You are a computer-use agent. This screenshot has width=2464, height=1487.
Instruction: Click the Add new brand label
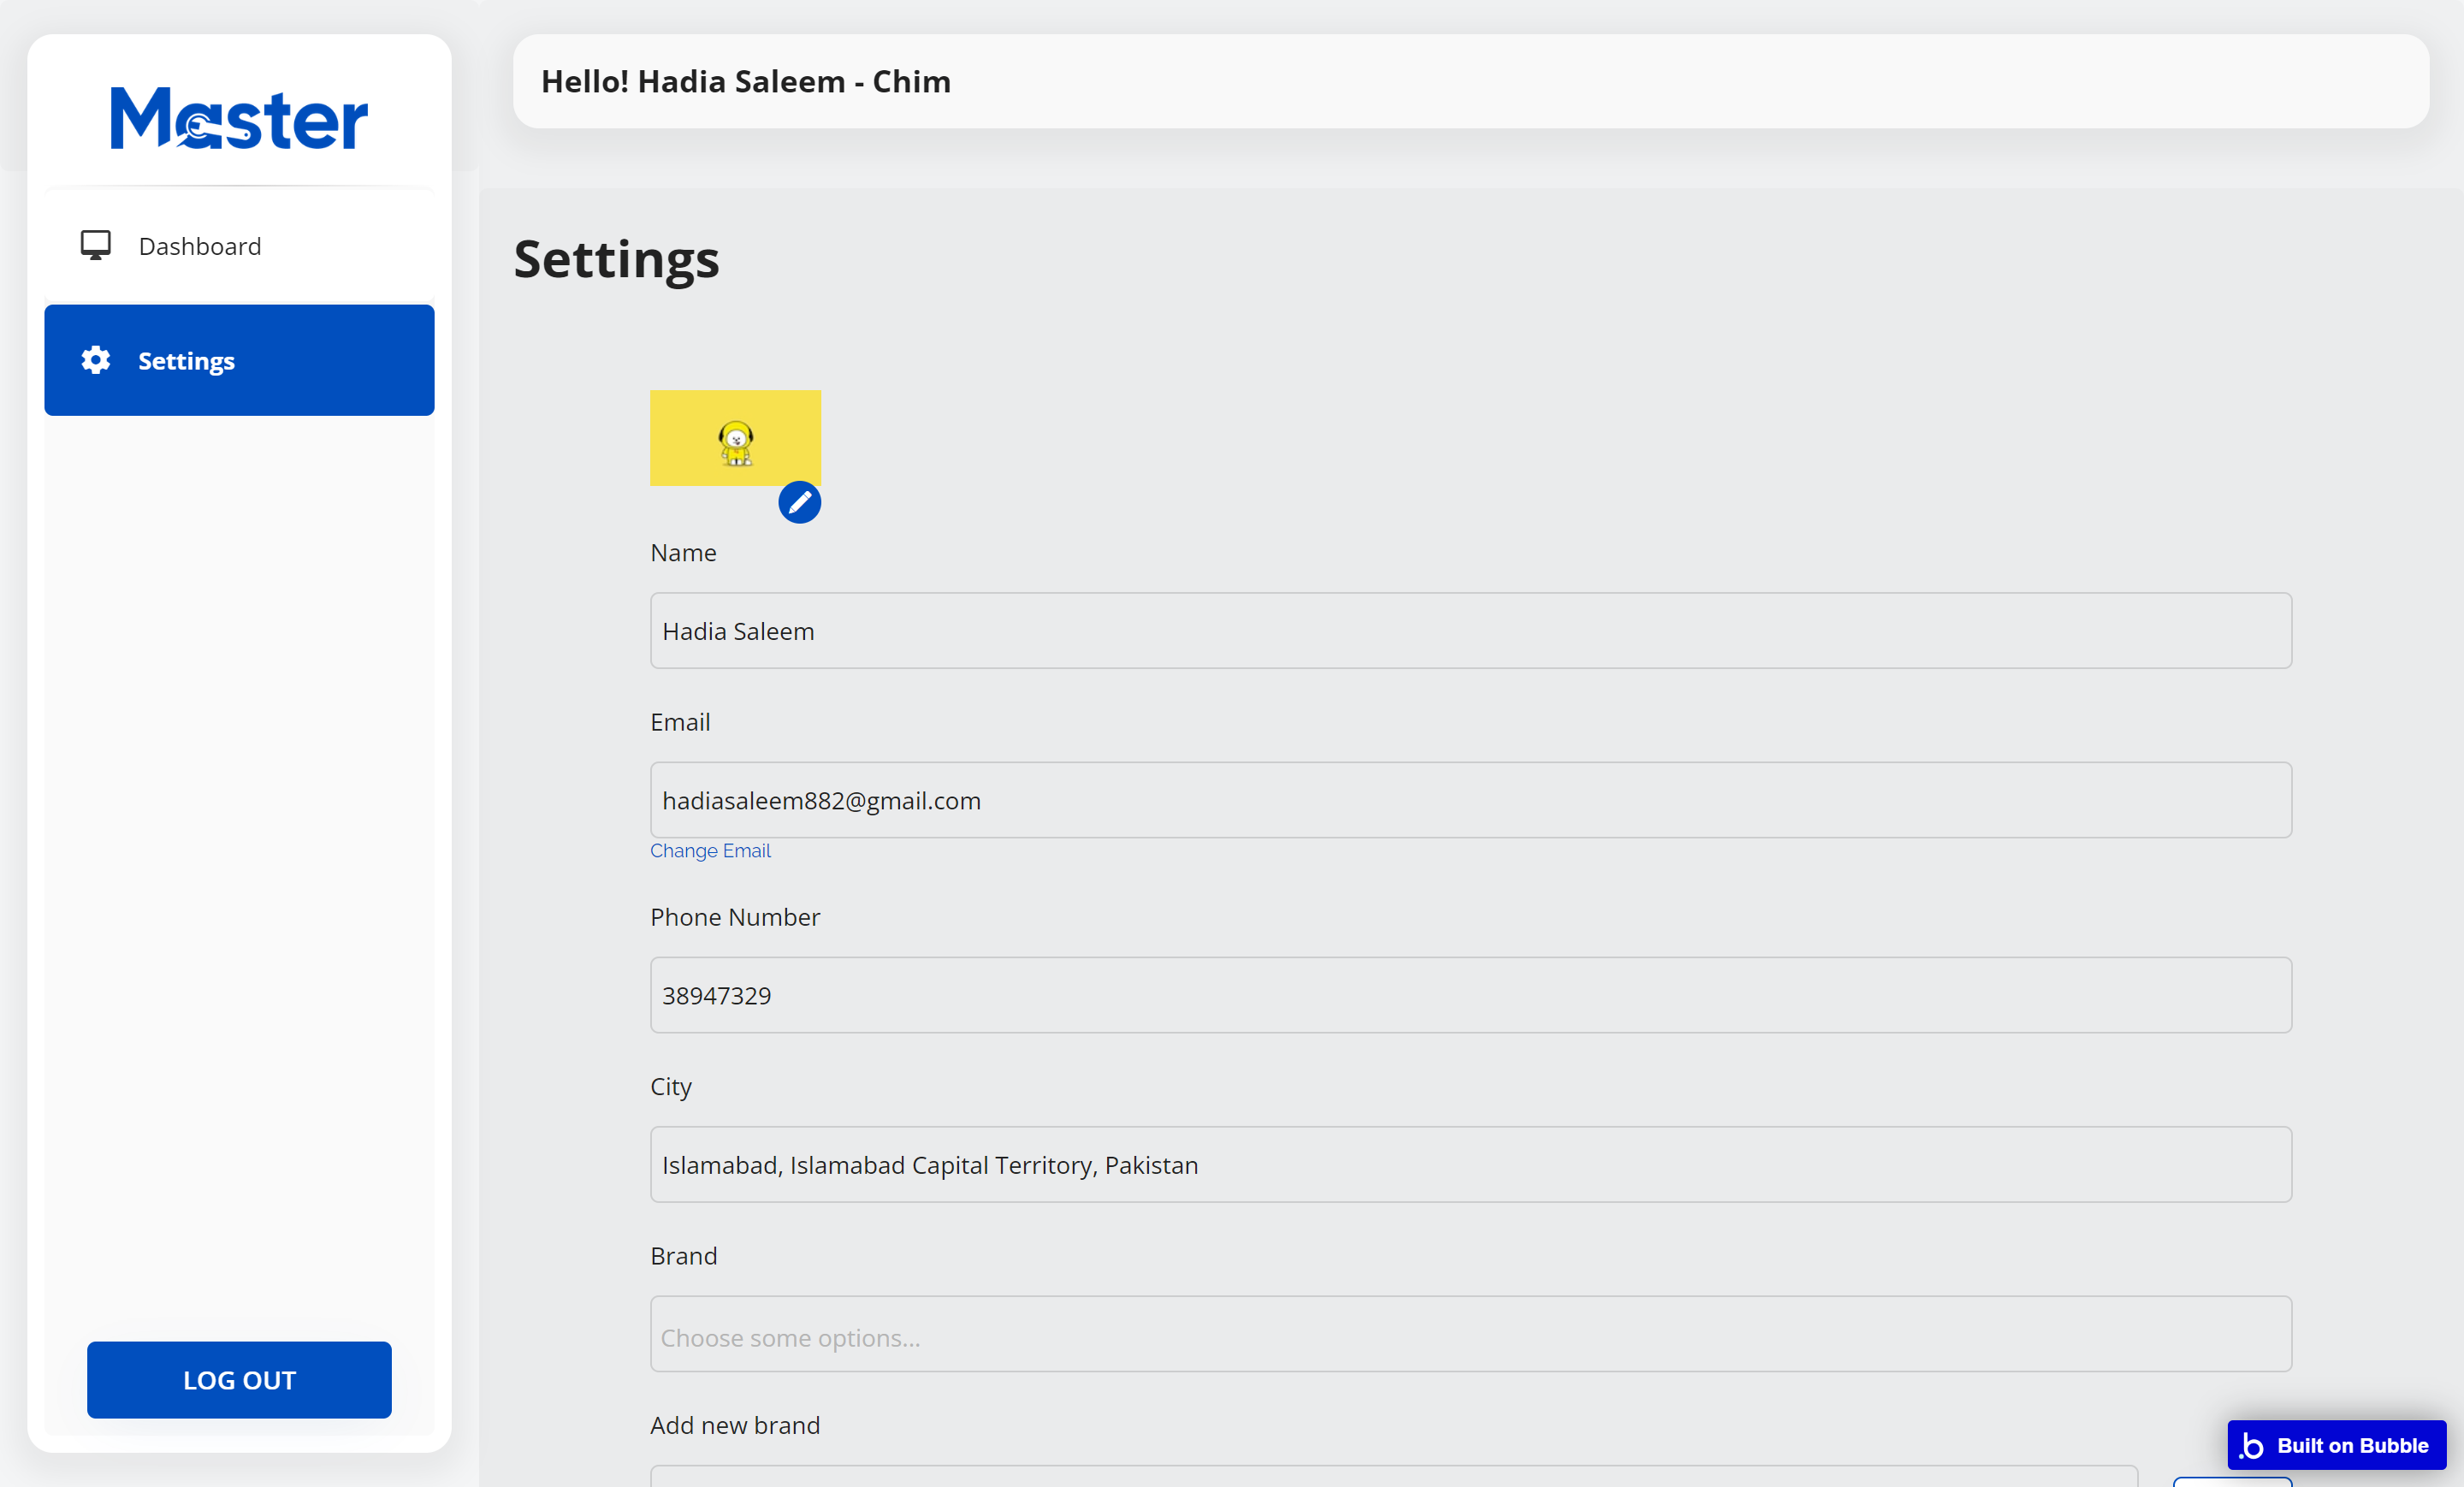(x=735, y=1425)
